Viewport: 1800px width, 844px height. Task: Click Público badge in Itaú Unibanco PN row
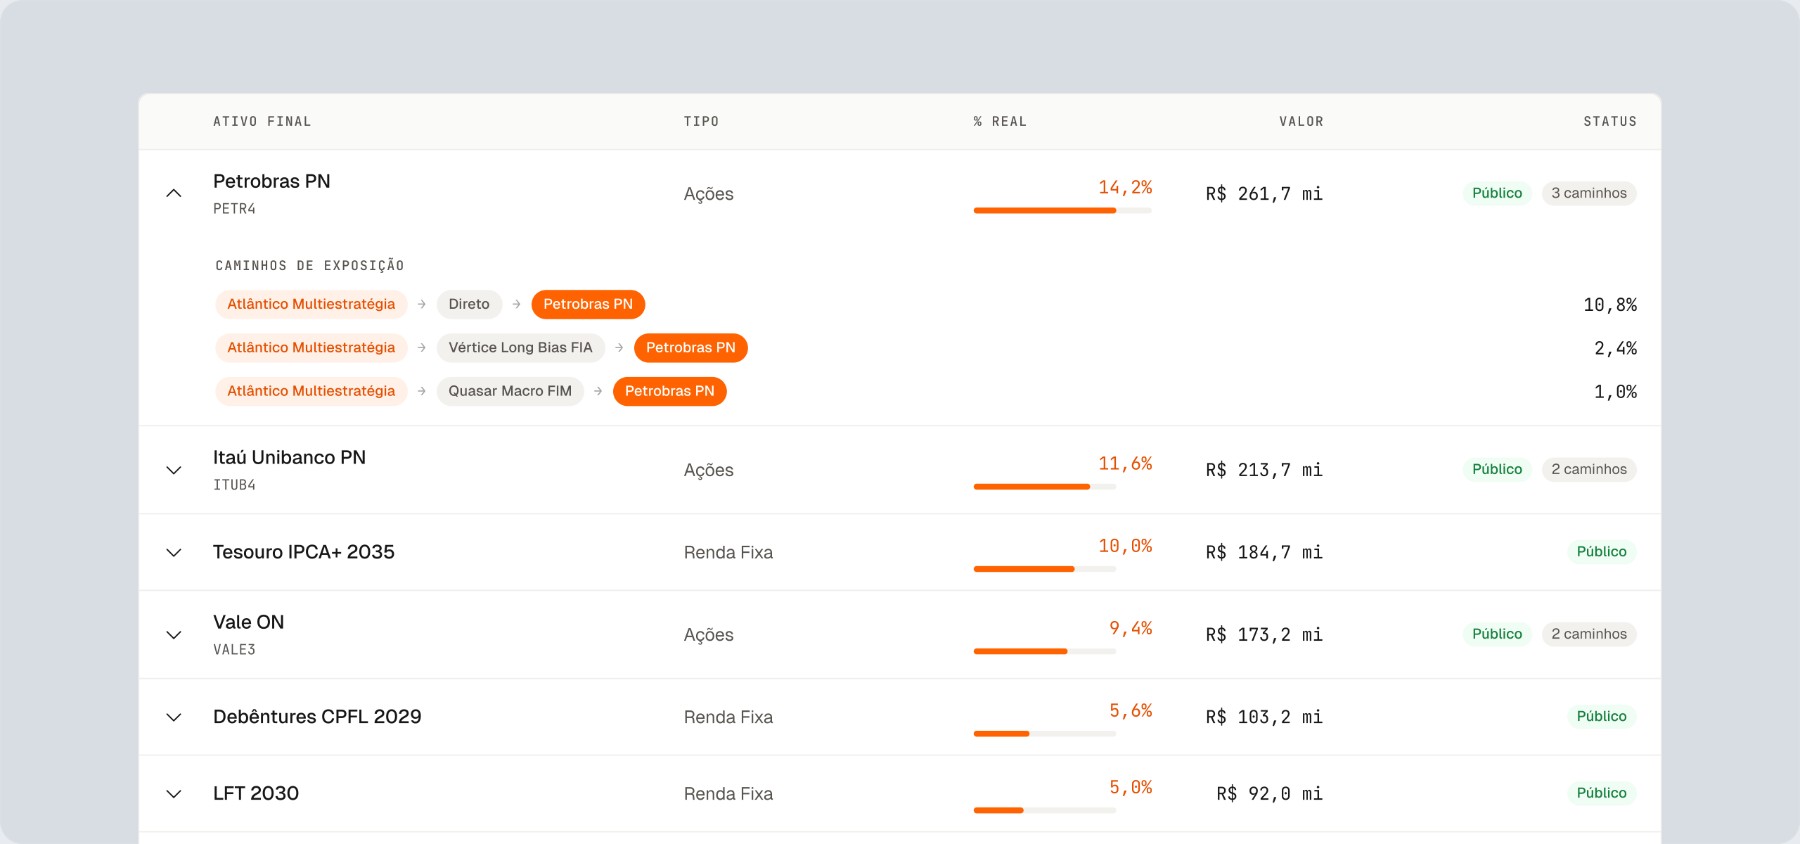pyautogui.click(x=1497, y=469)
